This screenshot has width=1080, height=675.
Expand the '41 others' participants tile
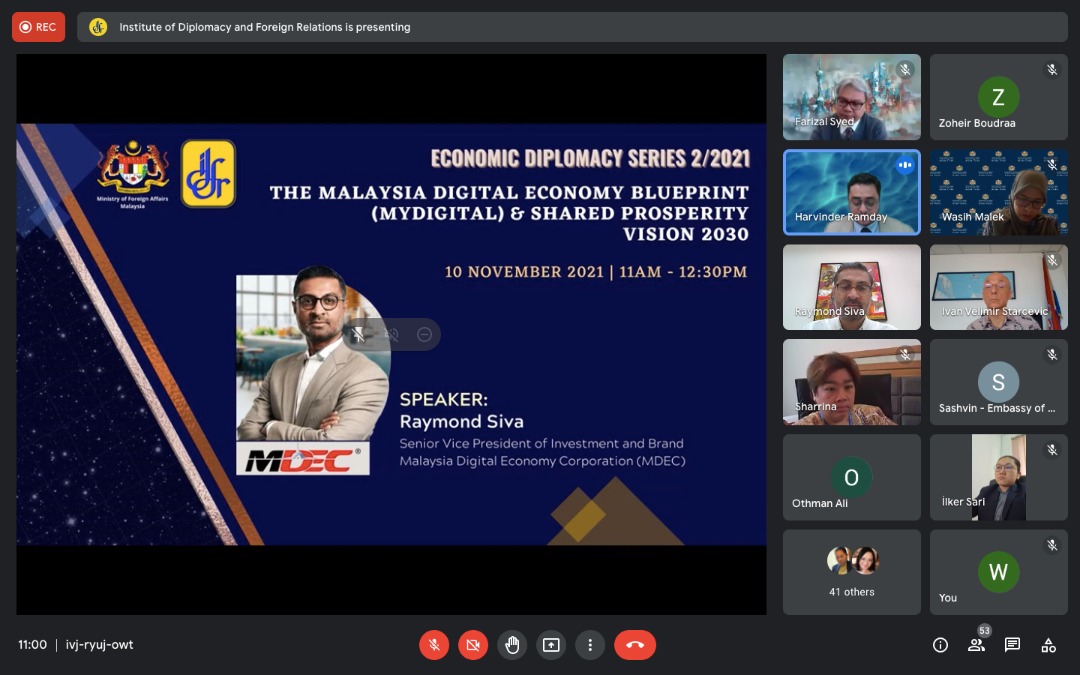[x=851, y=572]
